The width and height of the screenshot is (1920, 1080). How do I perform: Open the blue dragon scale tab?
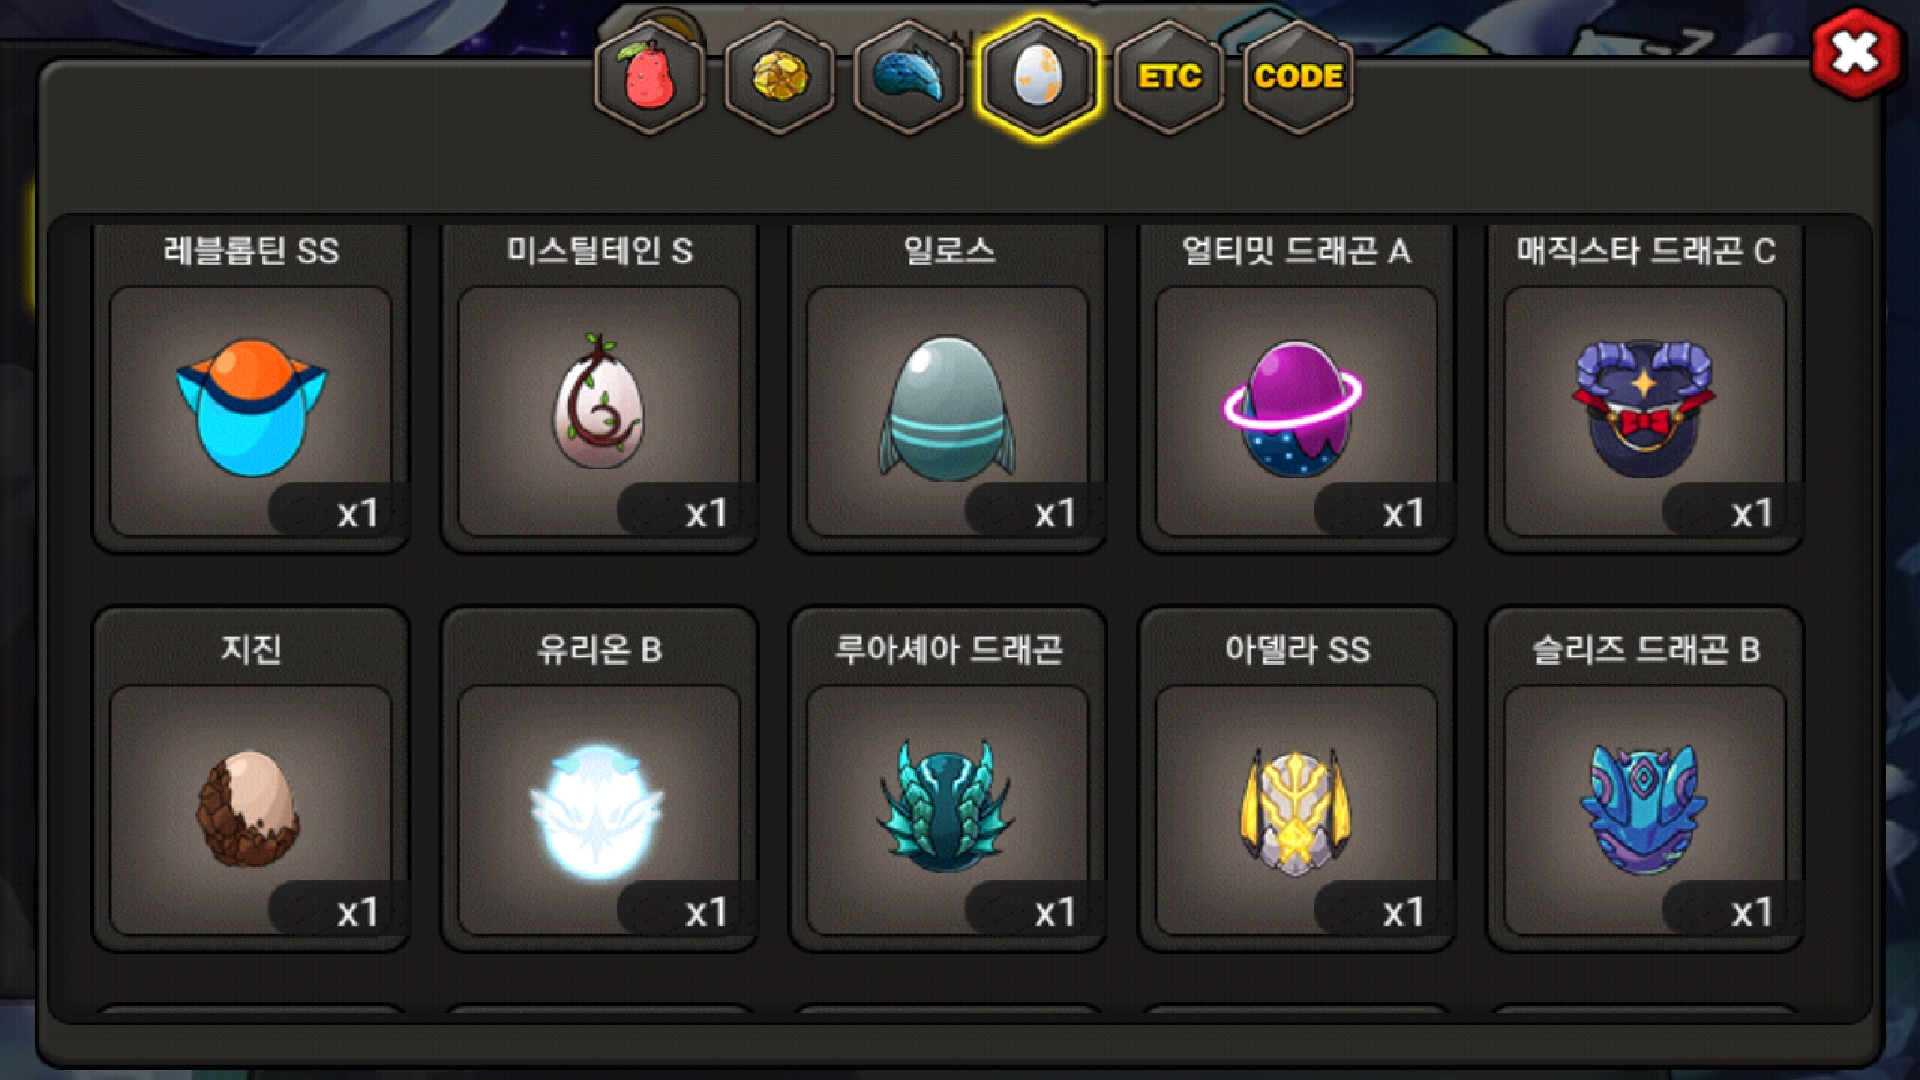908,78
